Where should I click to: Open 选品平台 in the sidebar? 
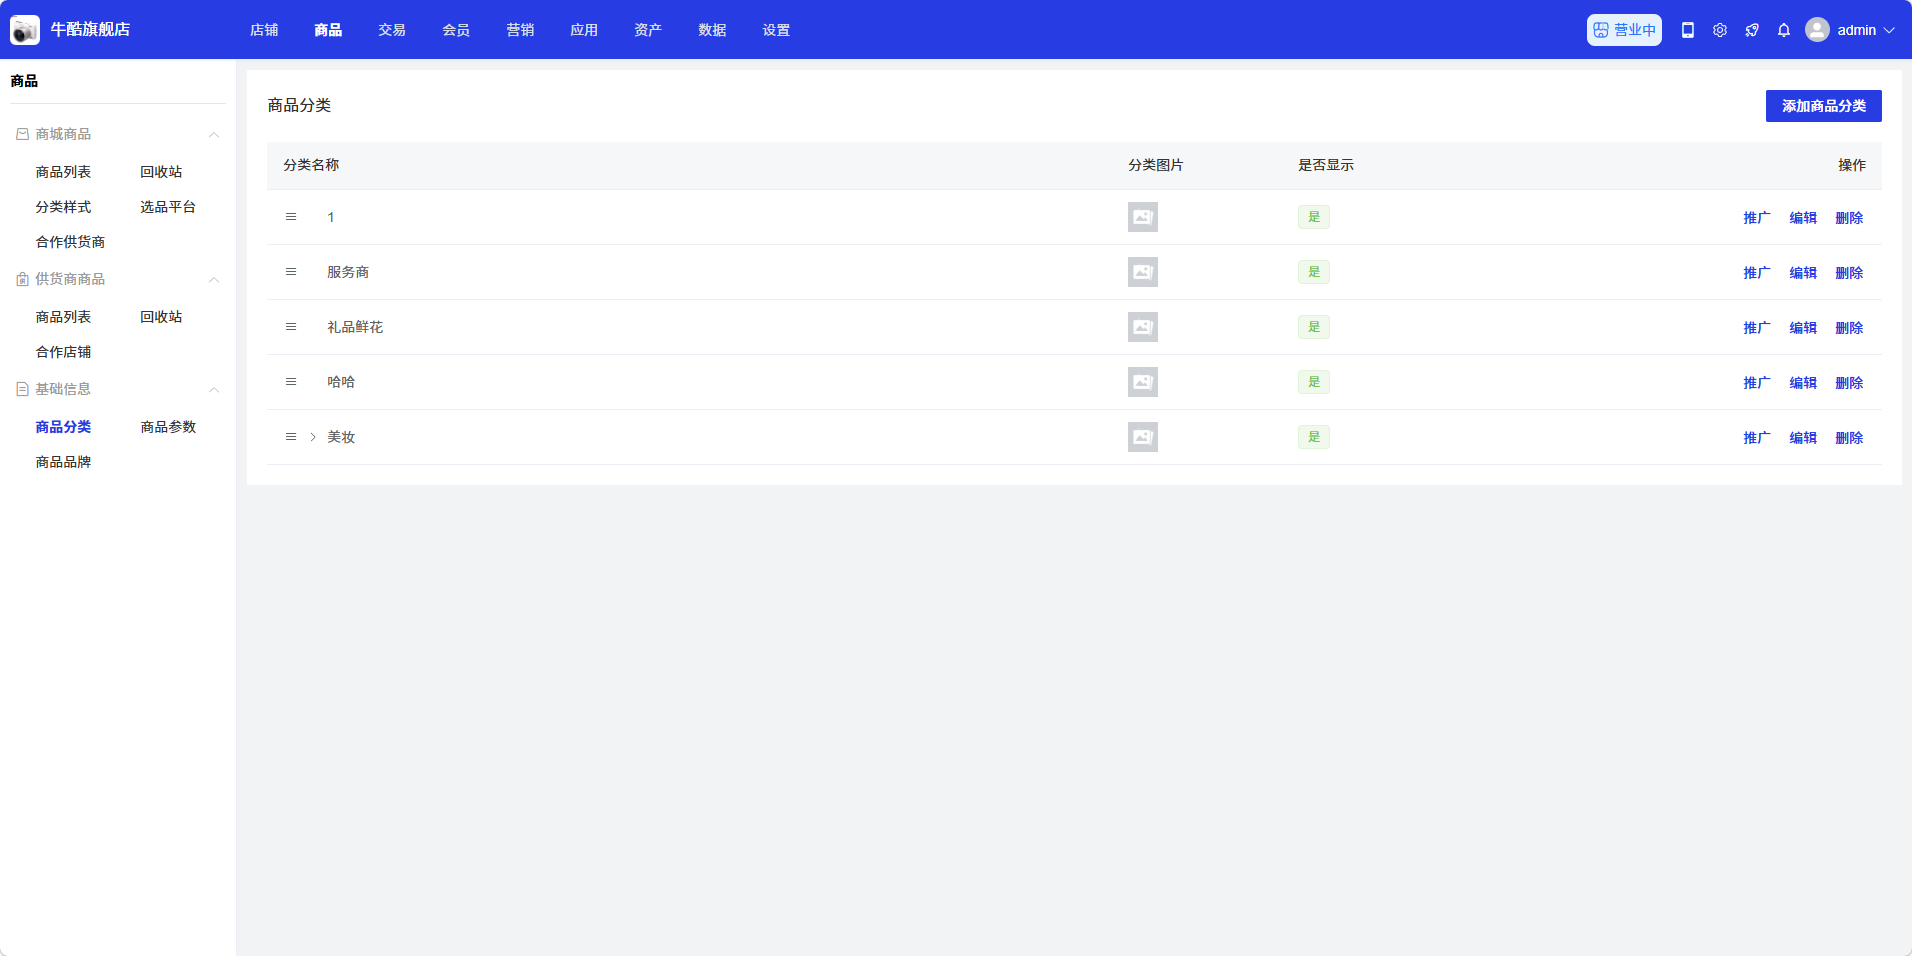(168, 207)
